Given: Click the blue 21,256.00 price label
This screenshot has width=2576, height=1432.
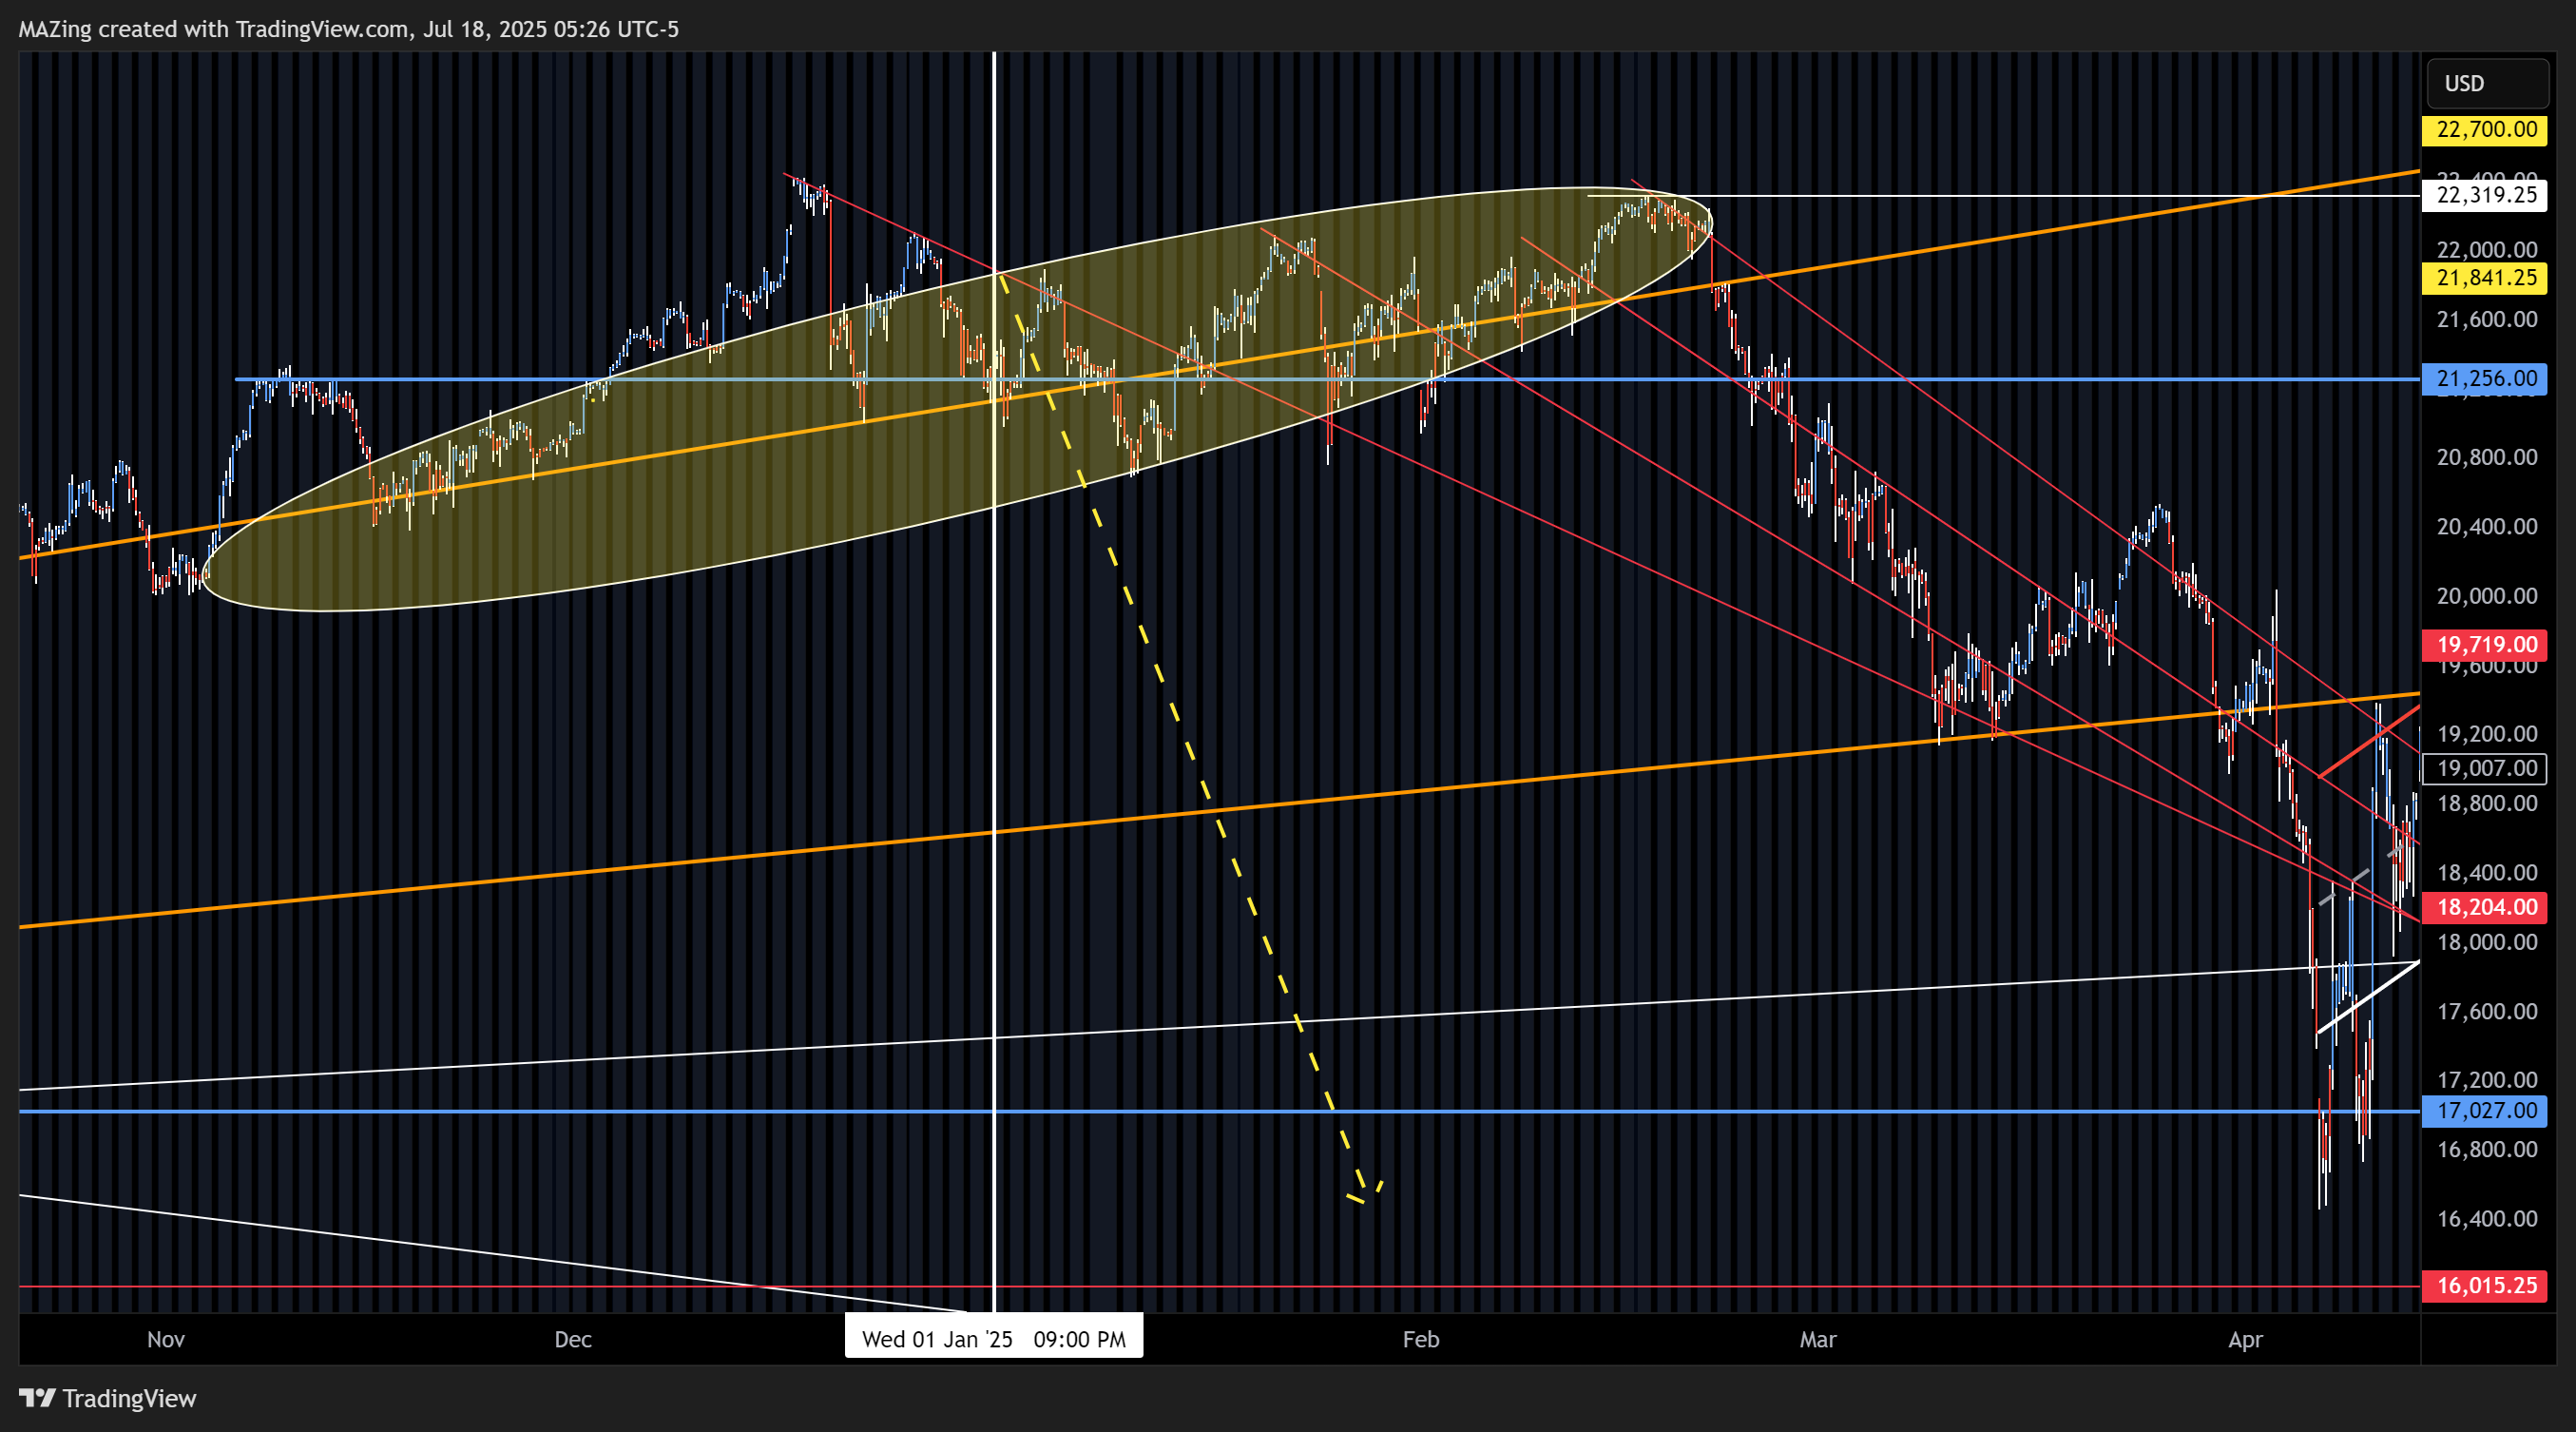Looking at the screenshot, I should coord(2486,379).
